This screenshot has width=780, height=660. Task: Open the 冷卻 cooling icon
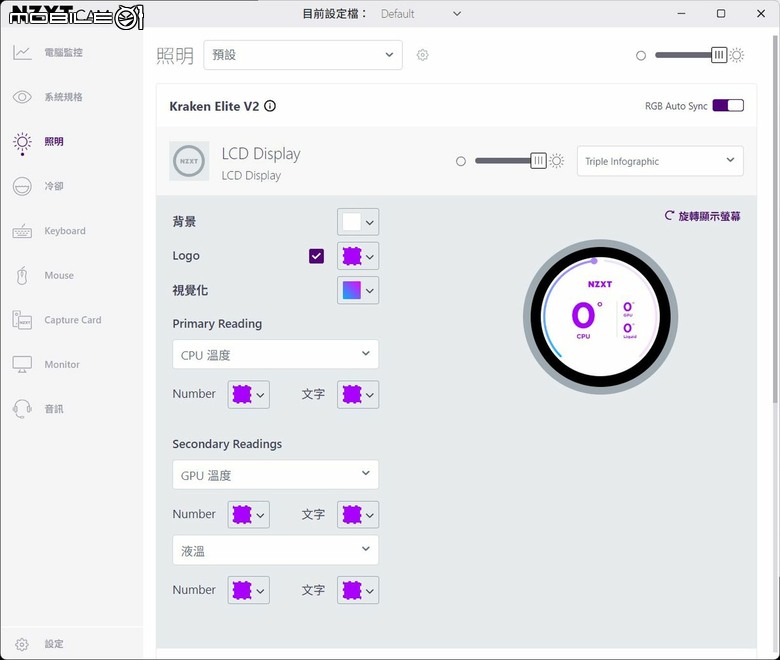click(22, 187)
